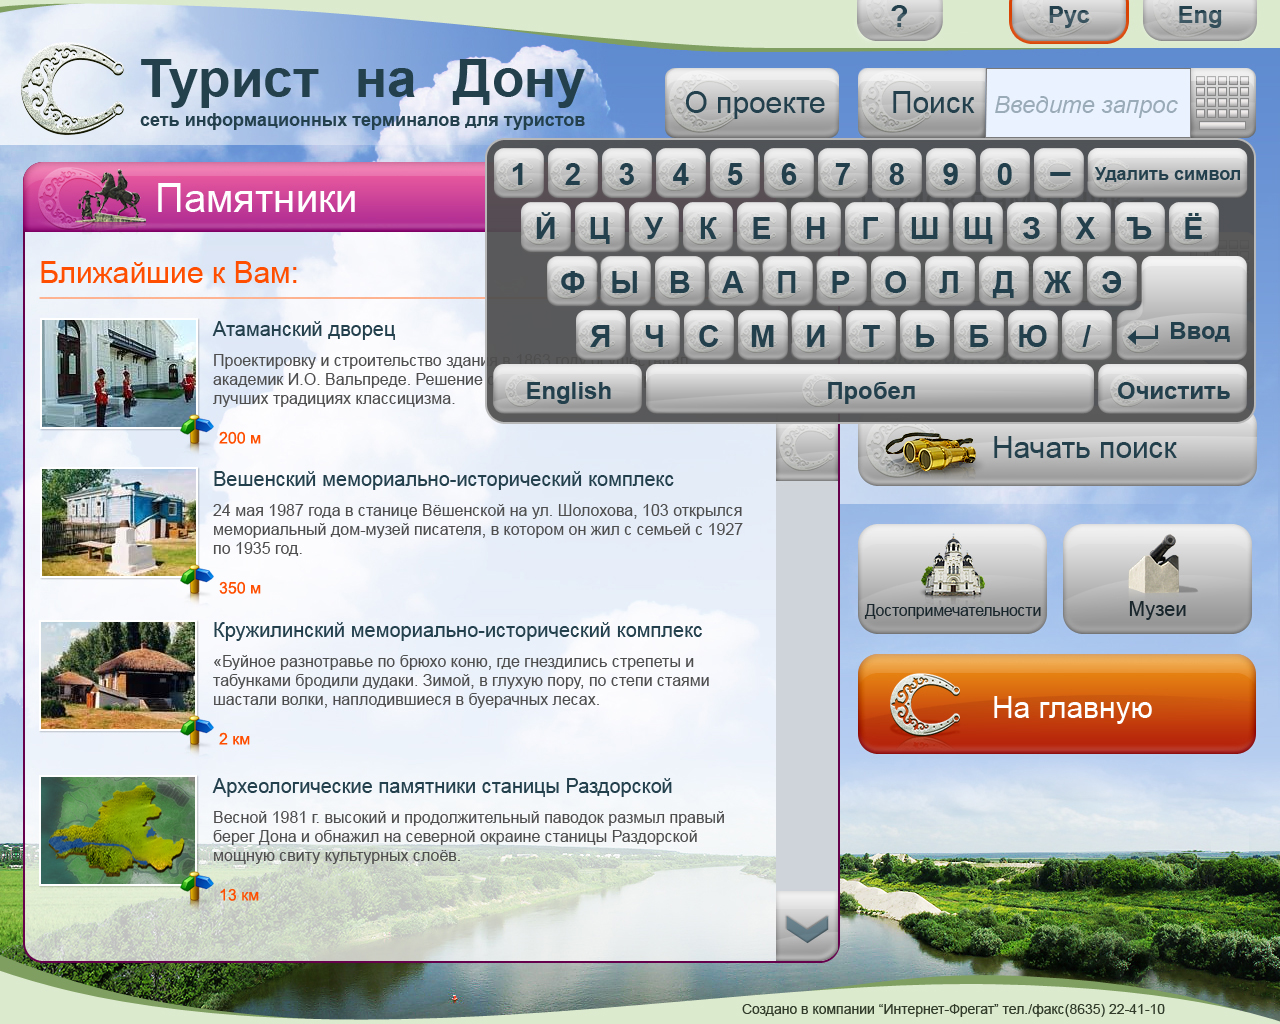Open the on-screen keyboard icon
Image resolution: width=1280 pixels, height=1024 pixels.
[x=1222, y=103]
